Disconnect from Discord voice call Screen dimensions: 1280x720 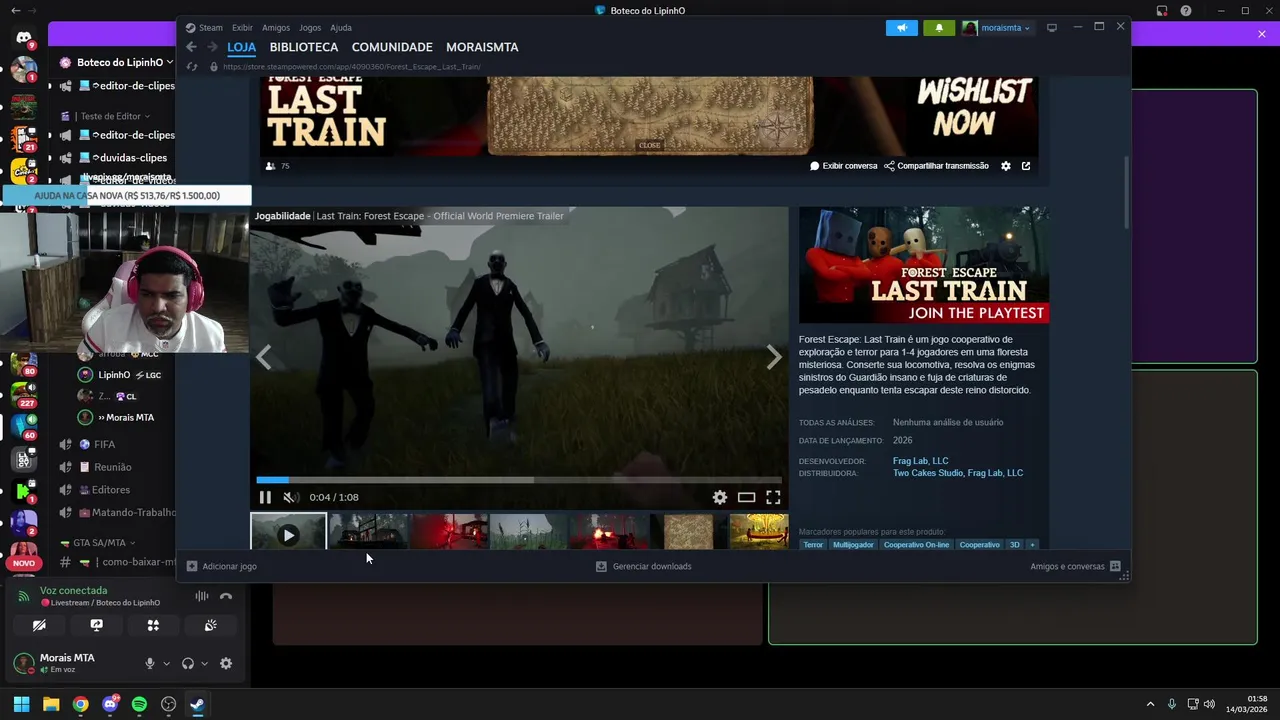pos(226,596)
